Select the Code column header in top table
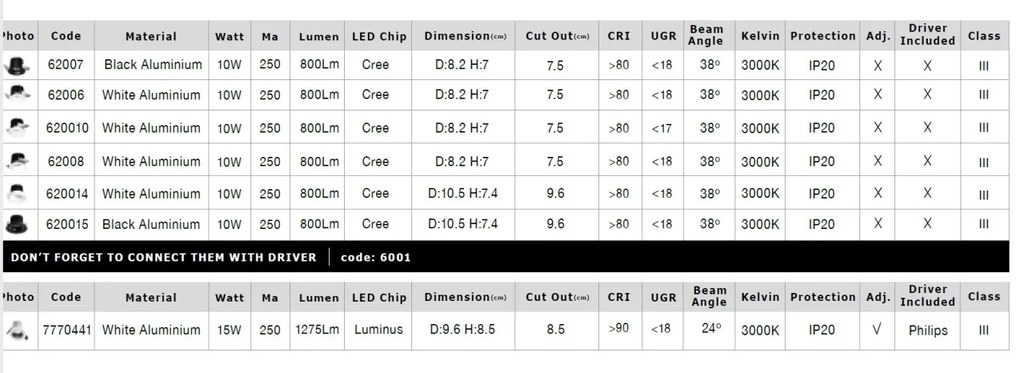This screenshot has width=1020, height=373. tap(66, 36)
